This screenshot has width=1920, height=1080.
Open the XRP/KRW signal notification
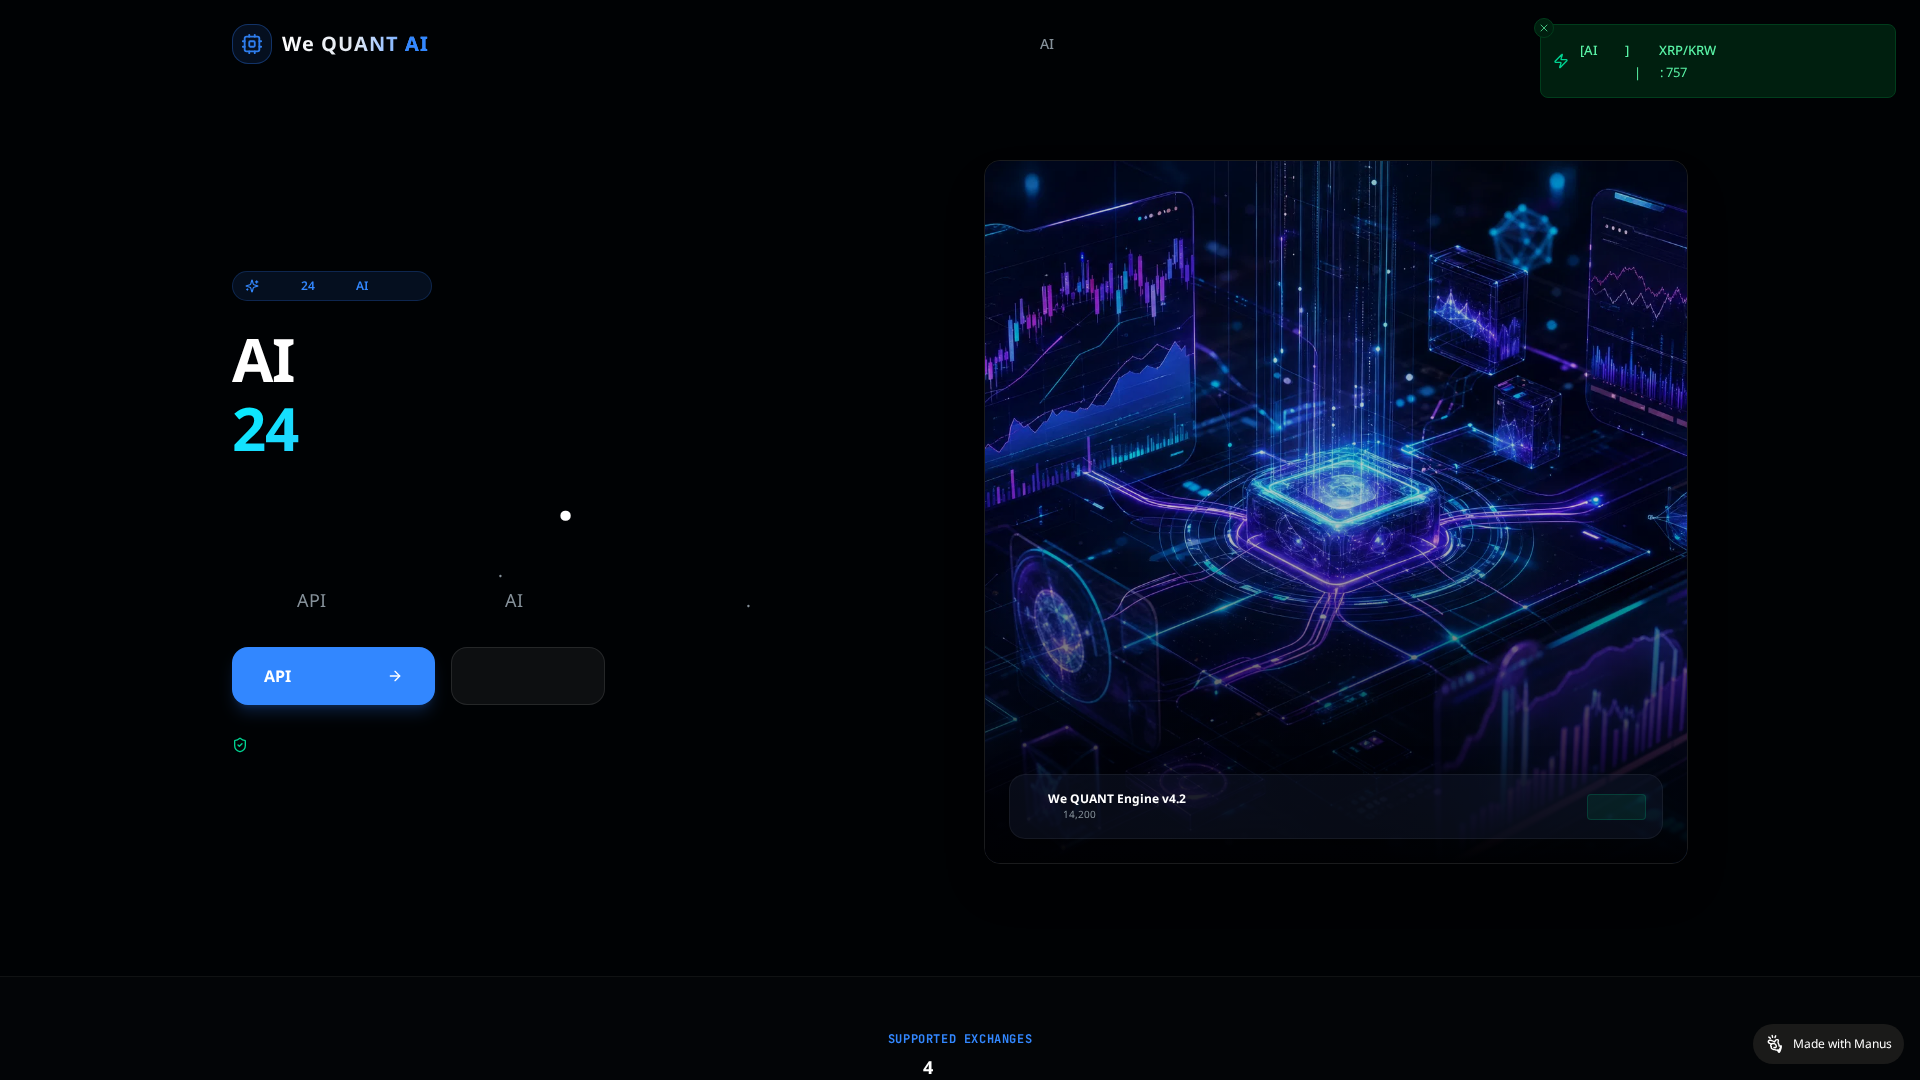[x=1717, y=61]
